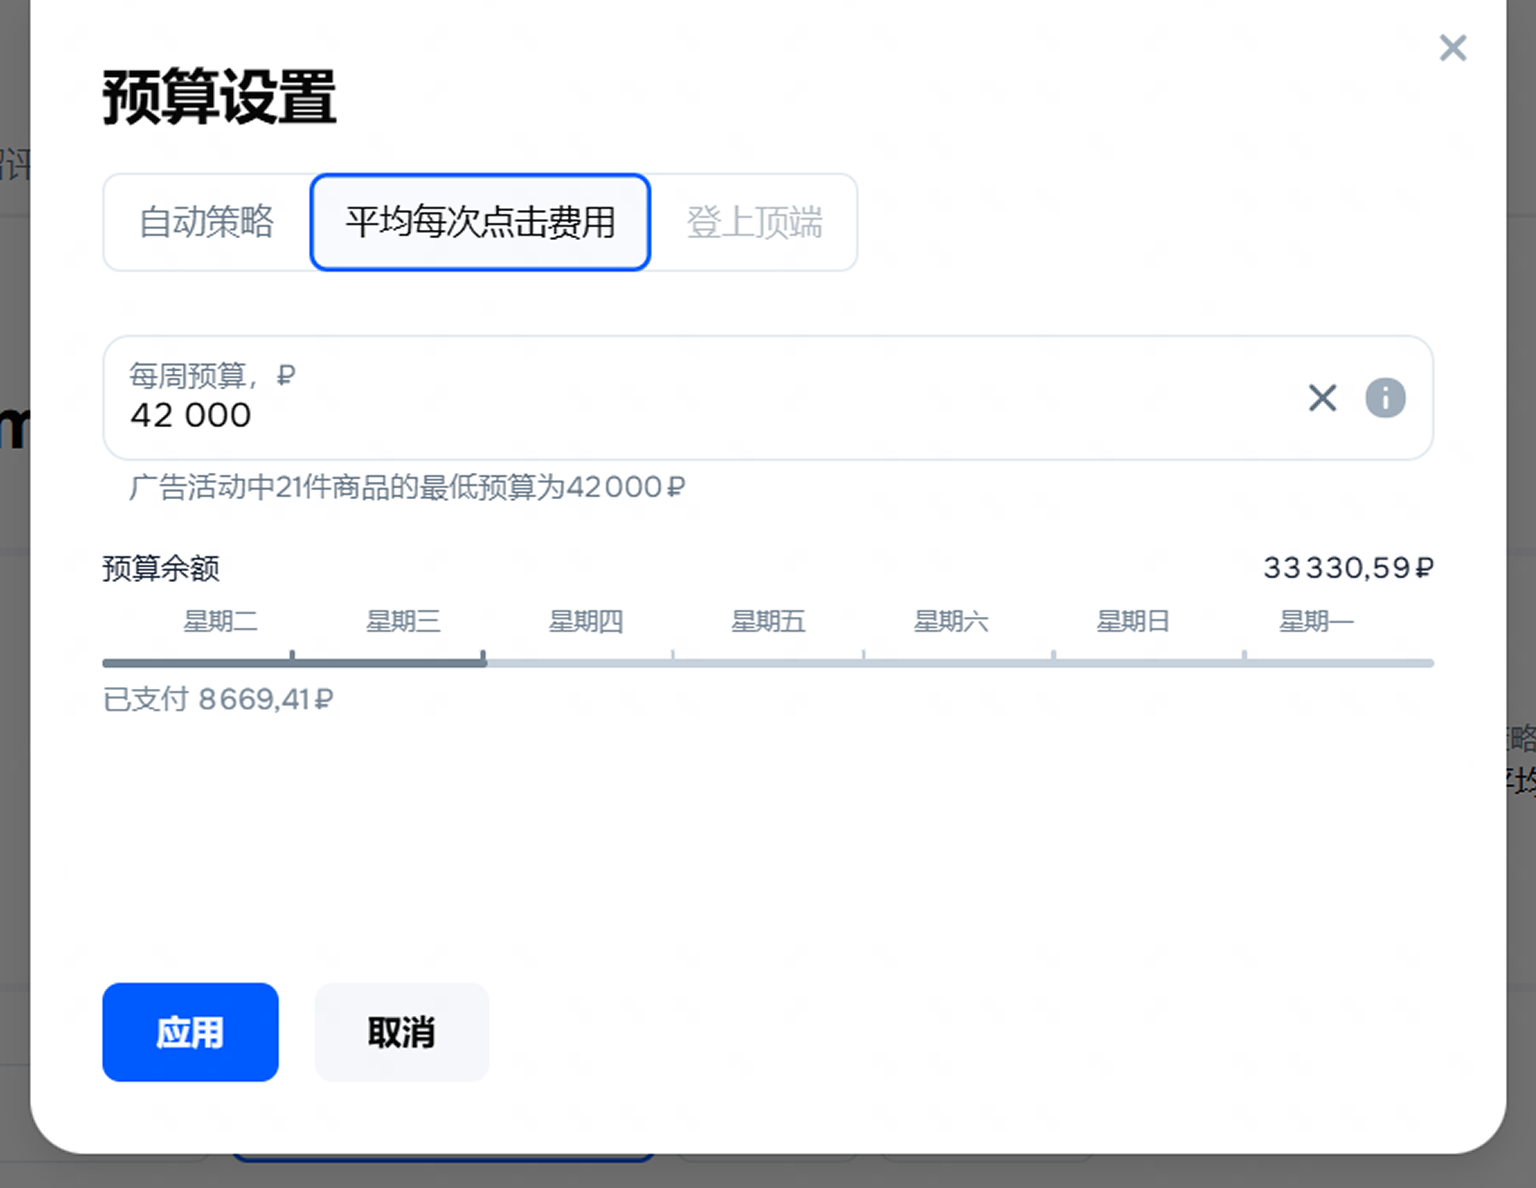
Task: Click the 星期二 day label
Action: (x=220, y=622)
